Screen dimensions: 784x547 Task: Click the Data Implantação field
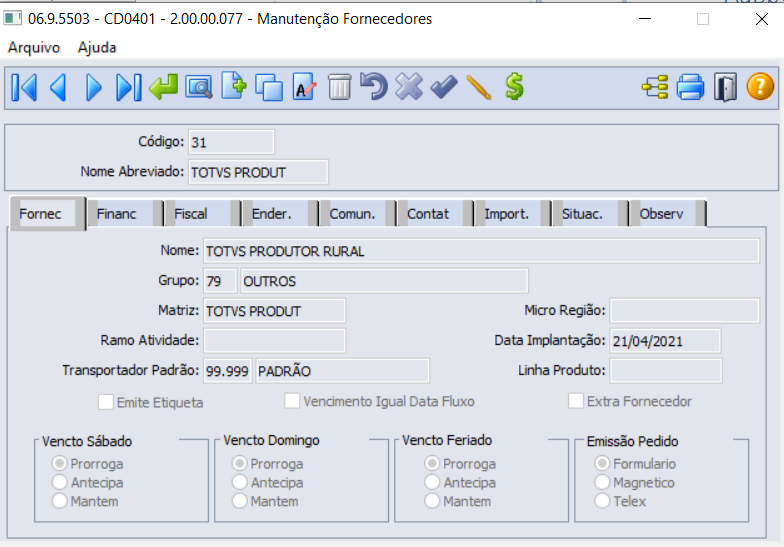(665, 341)
